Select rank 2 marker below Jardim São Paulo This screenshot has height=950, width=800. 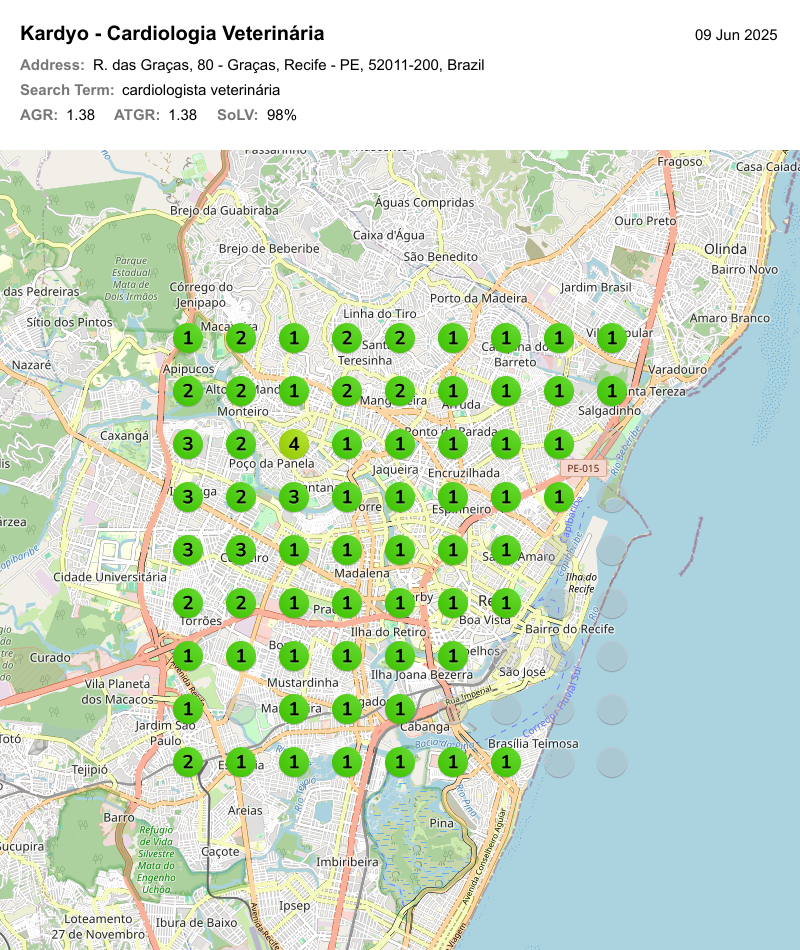click(187, 762)
